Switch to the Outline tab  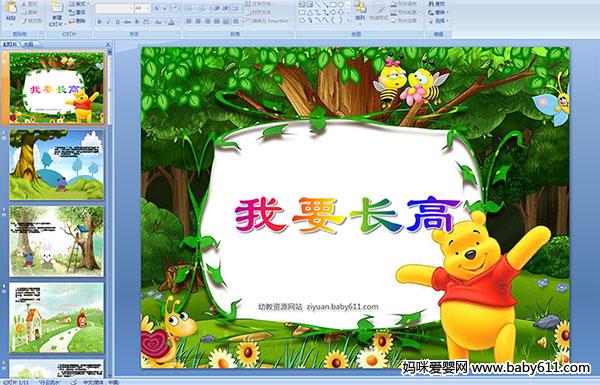tap(29, 44)
